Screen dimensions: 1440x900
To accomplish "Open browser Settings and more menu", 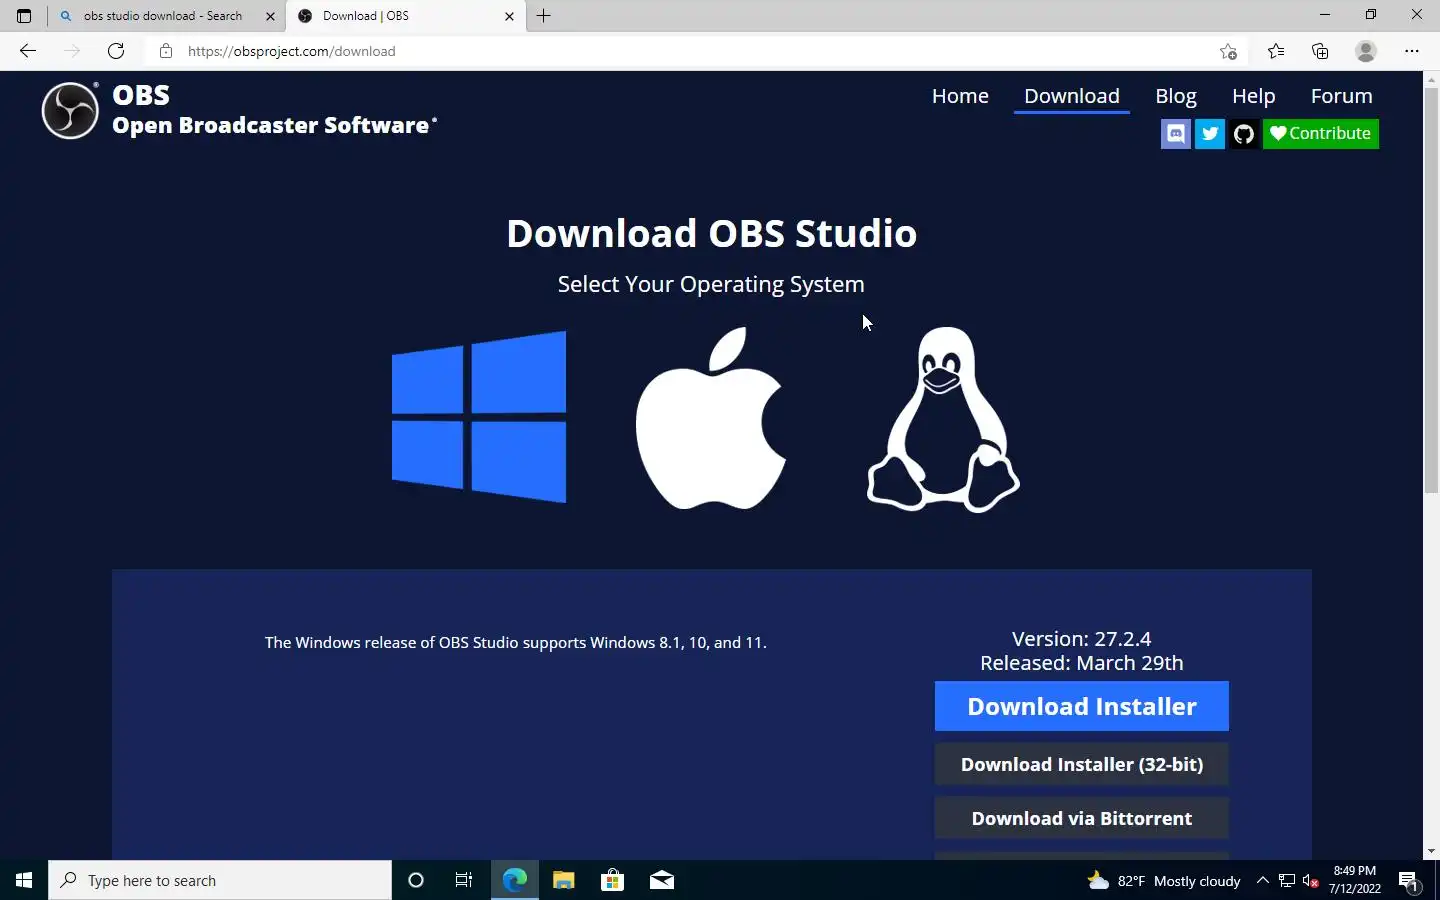I will tap(1412, 51).
